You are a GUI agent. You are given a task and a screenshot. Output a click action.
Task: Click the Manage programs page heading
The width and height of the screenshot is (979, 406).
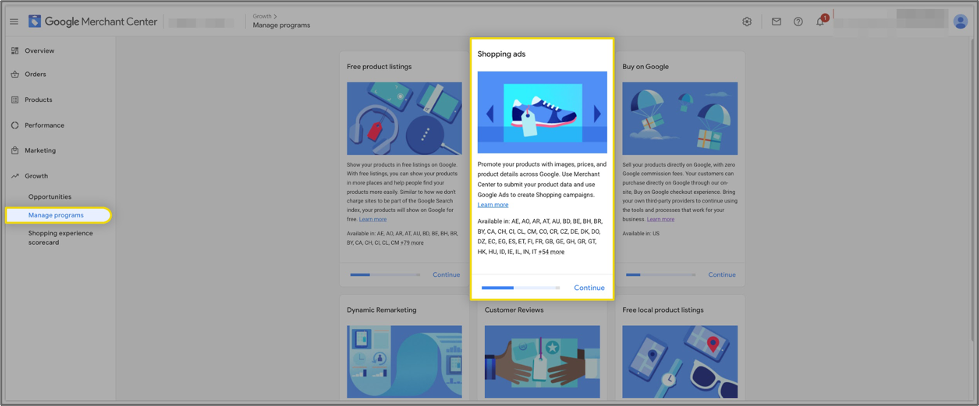click(x=281, y=26)
